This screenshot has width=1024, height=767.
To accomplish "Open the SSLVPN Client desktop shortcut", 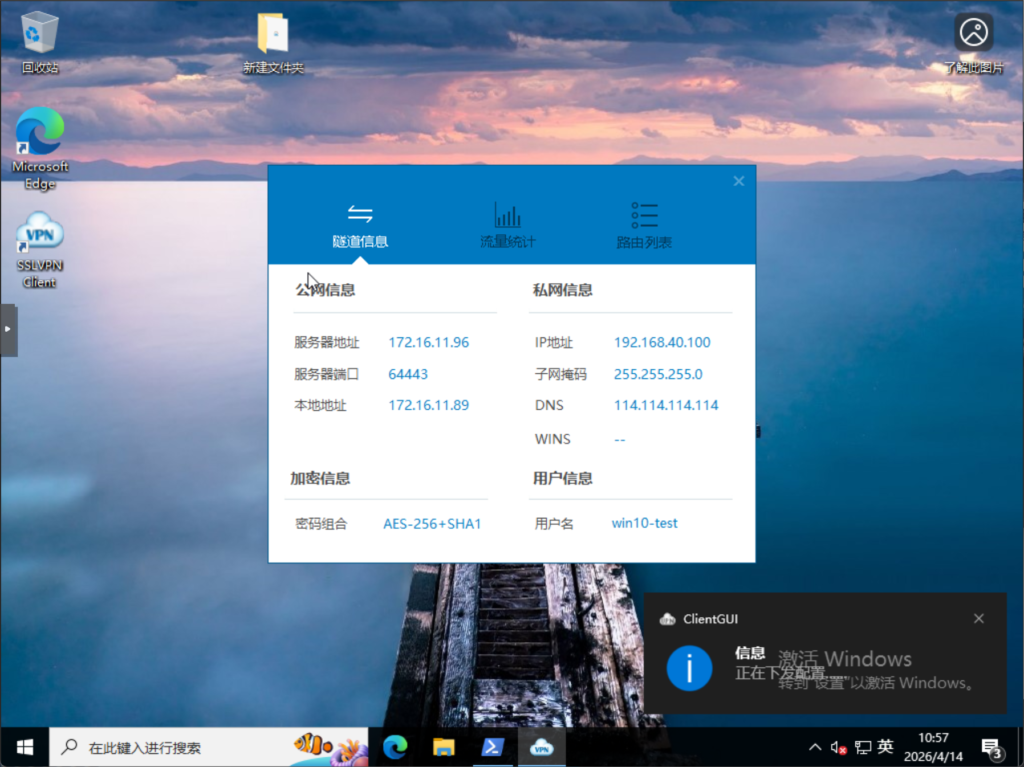I will coord(38,240).
